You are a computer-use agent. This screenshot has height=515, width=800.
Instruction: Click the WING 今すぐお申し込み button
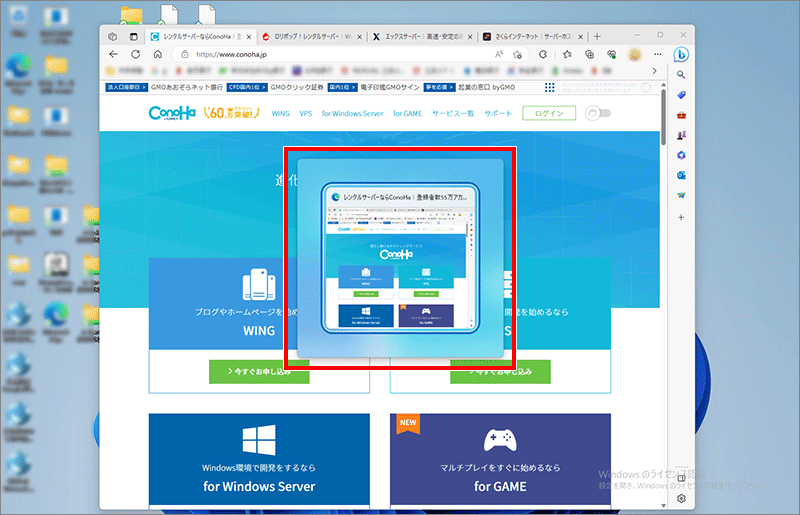coord(259,372)
